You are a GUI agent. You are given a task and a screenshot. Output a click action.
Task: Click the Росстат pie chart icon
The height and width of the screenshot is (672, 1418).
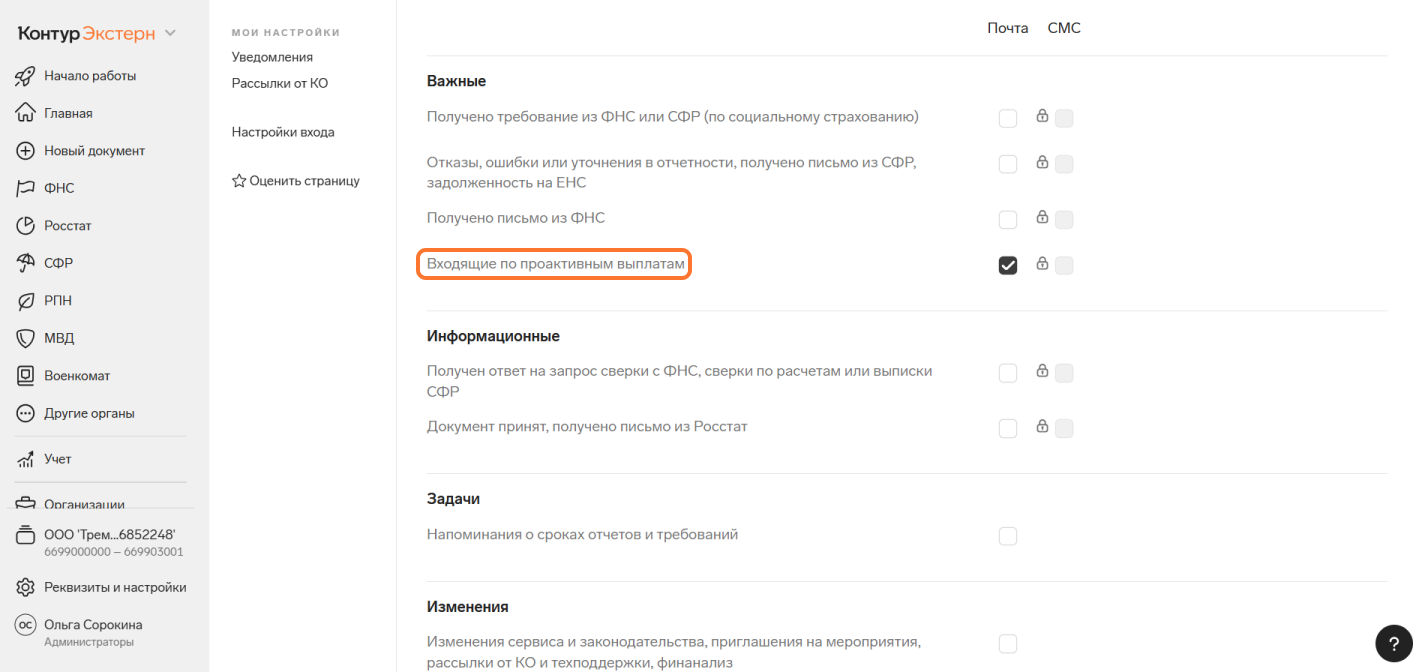tap(26, 226)
